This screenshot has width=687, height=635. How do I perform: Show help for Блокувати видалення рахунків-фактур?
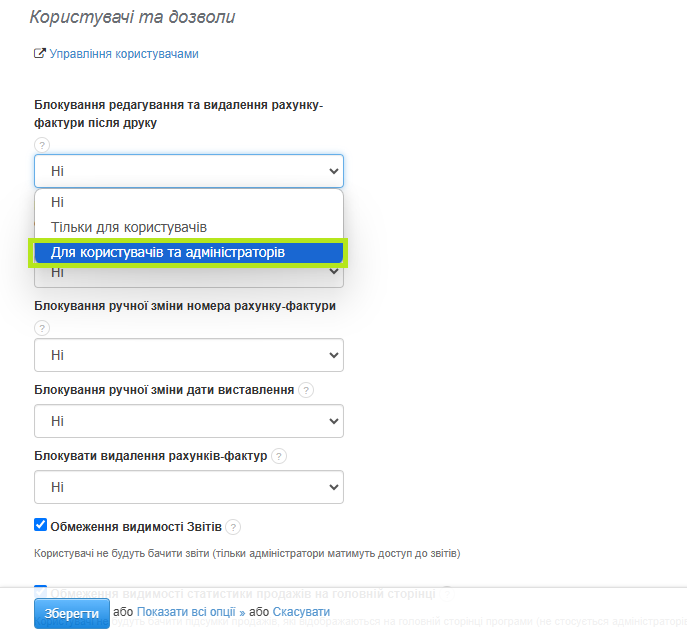(279, 456)
